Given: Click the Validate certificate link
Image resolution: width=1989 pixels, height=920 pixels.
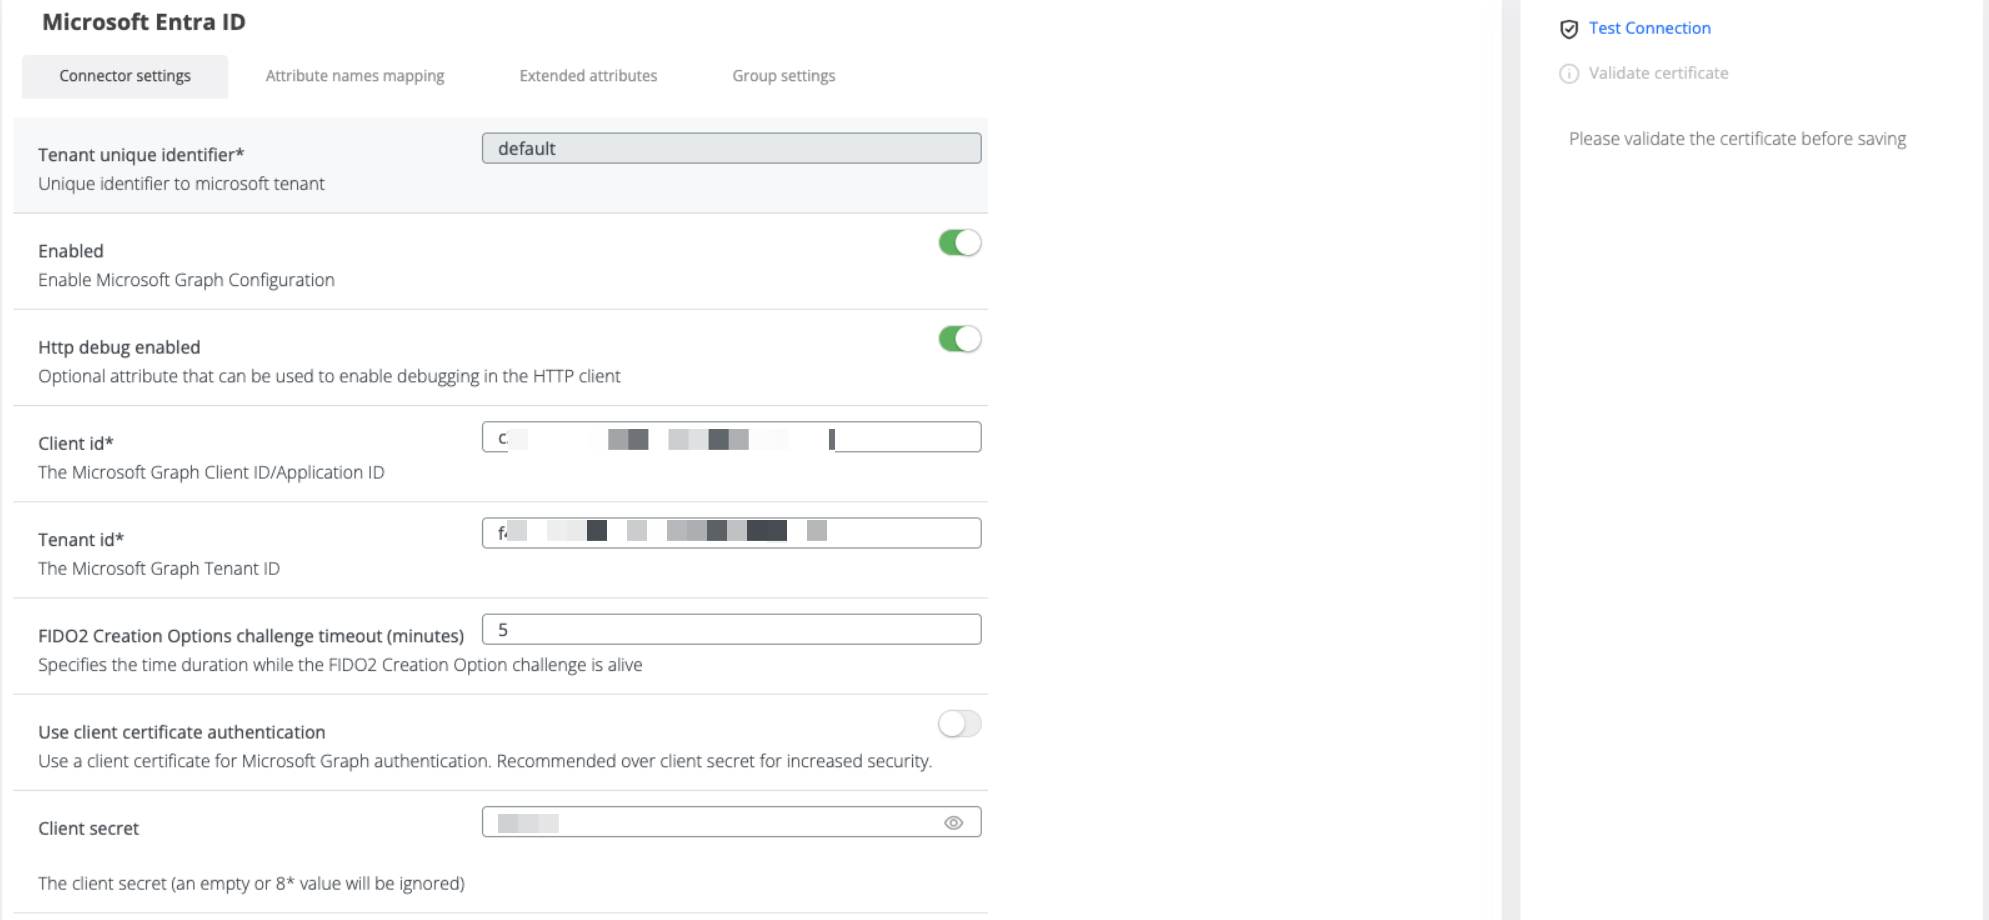Looking at the screenshot, I should (1659, 73).
